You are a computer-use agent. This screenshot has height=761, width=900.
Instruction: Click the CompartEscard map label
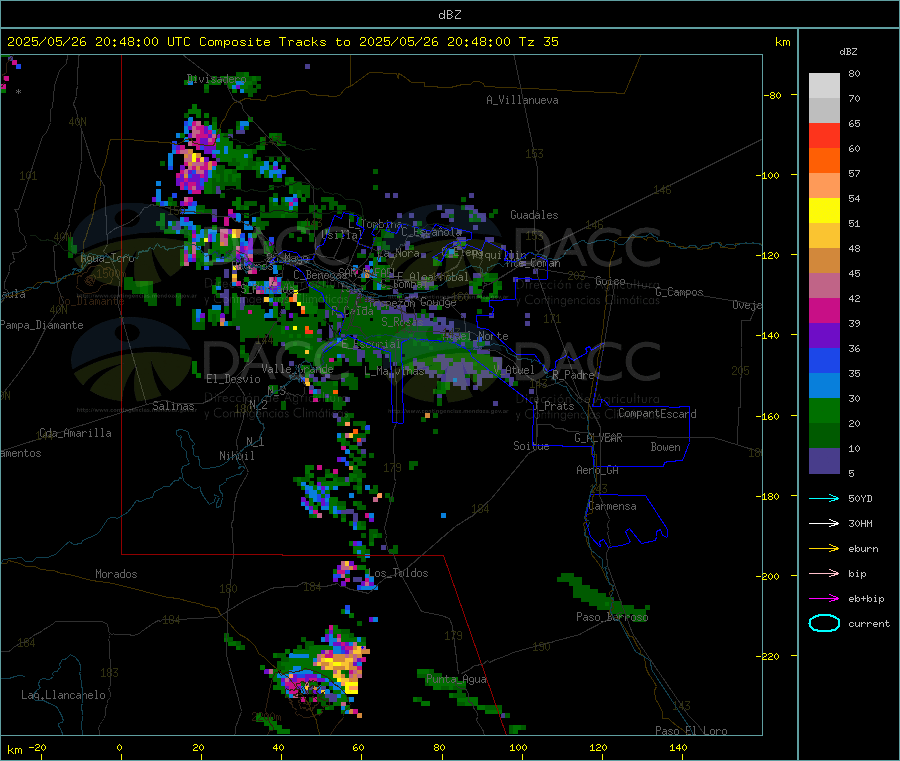[x=657, y=414]
